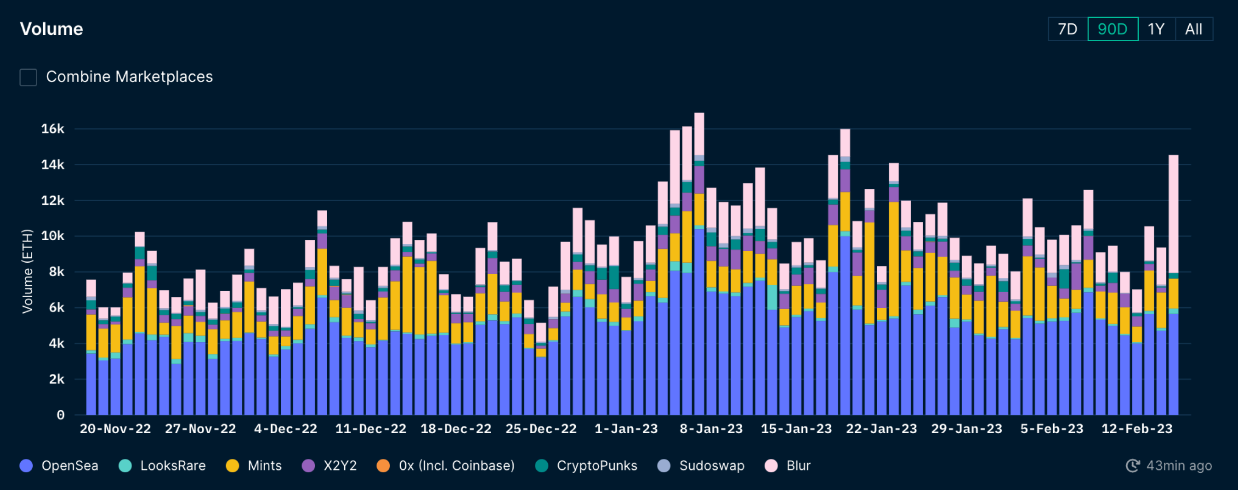Switch to the 7D time range
The height and width of the screenshot is (490, 1238).
[x=1068, y=29]
